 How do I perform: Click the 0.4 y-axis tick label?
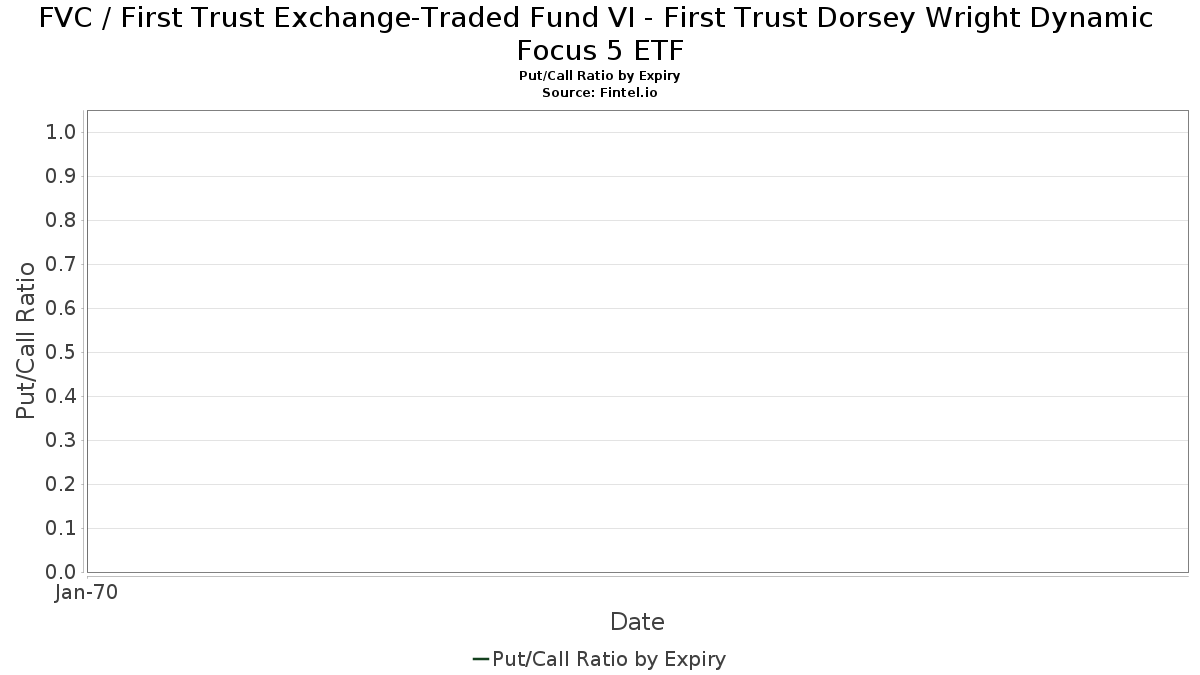(61, 396)
